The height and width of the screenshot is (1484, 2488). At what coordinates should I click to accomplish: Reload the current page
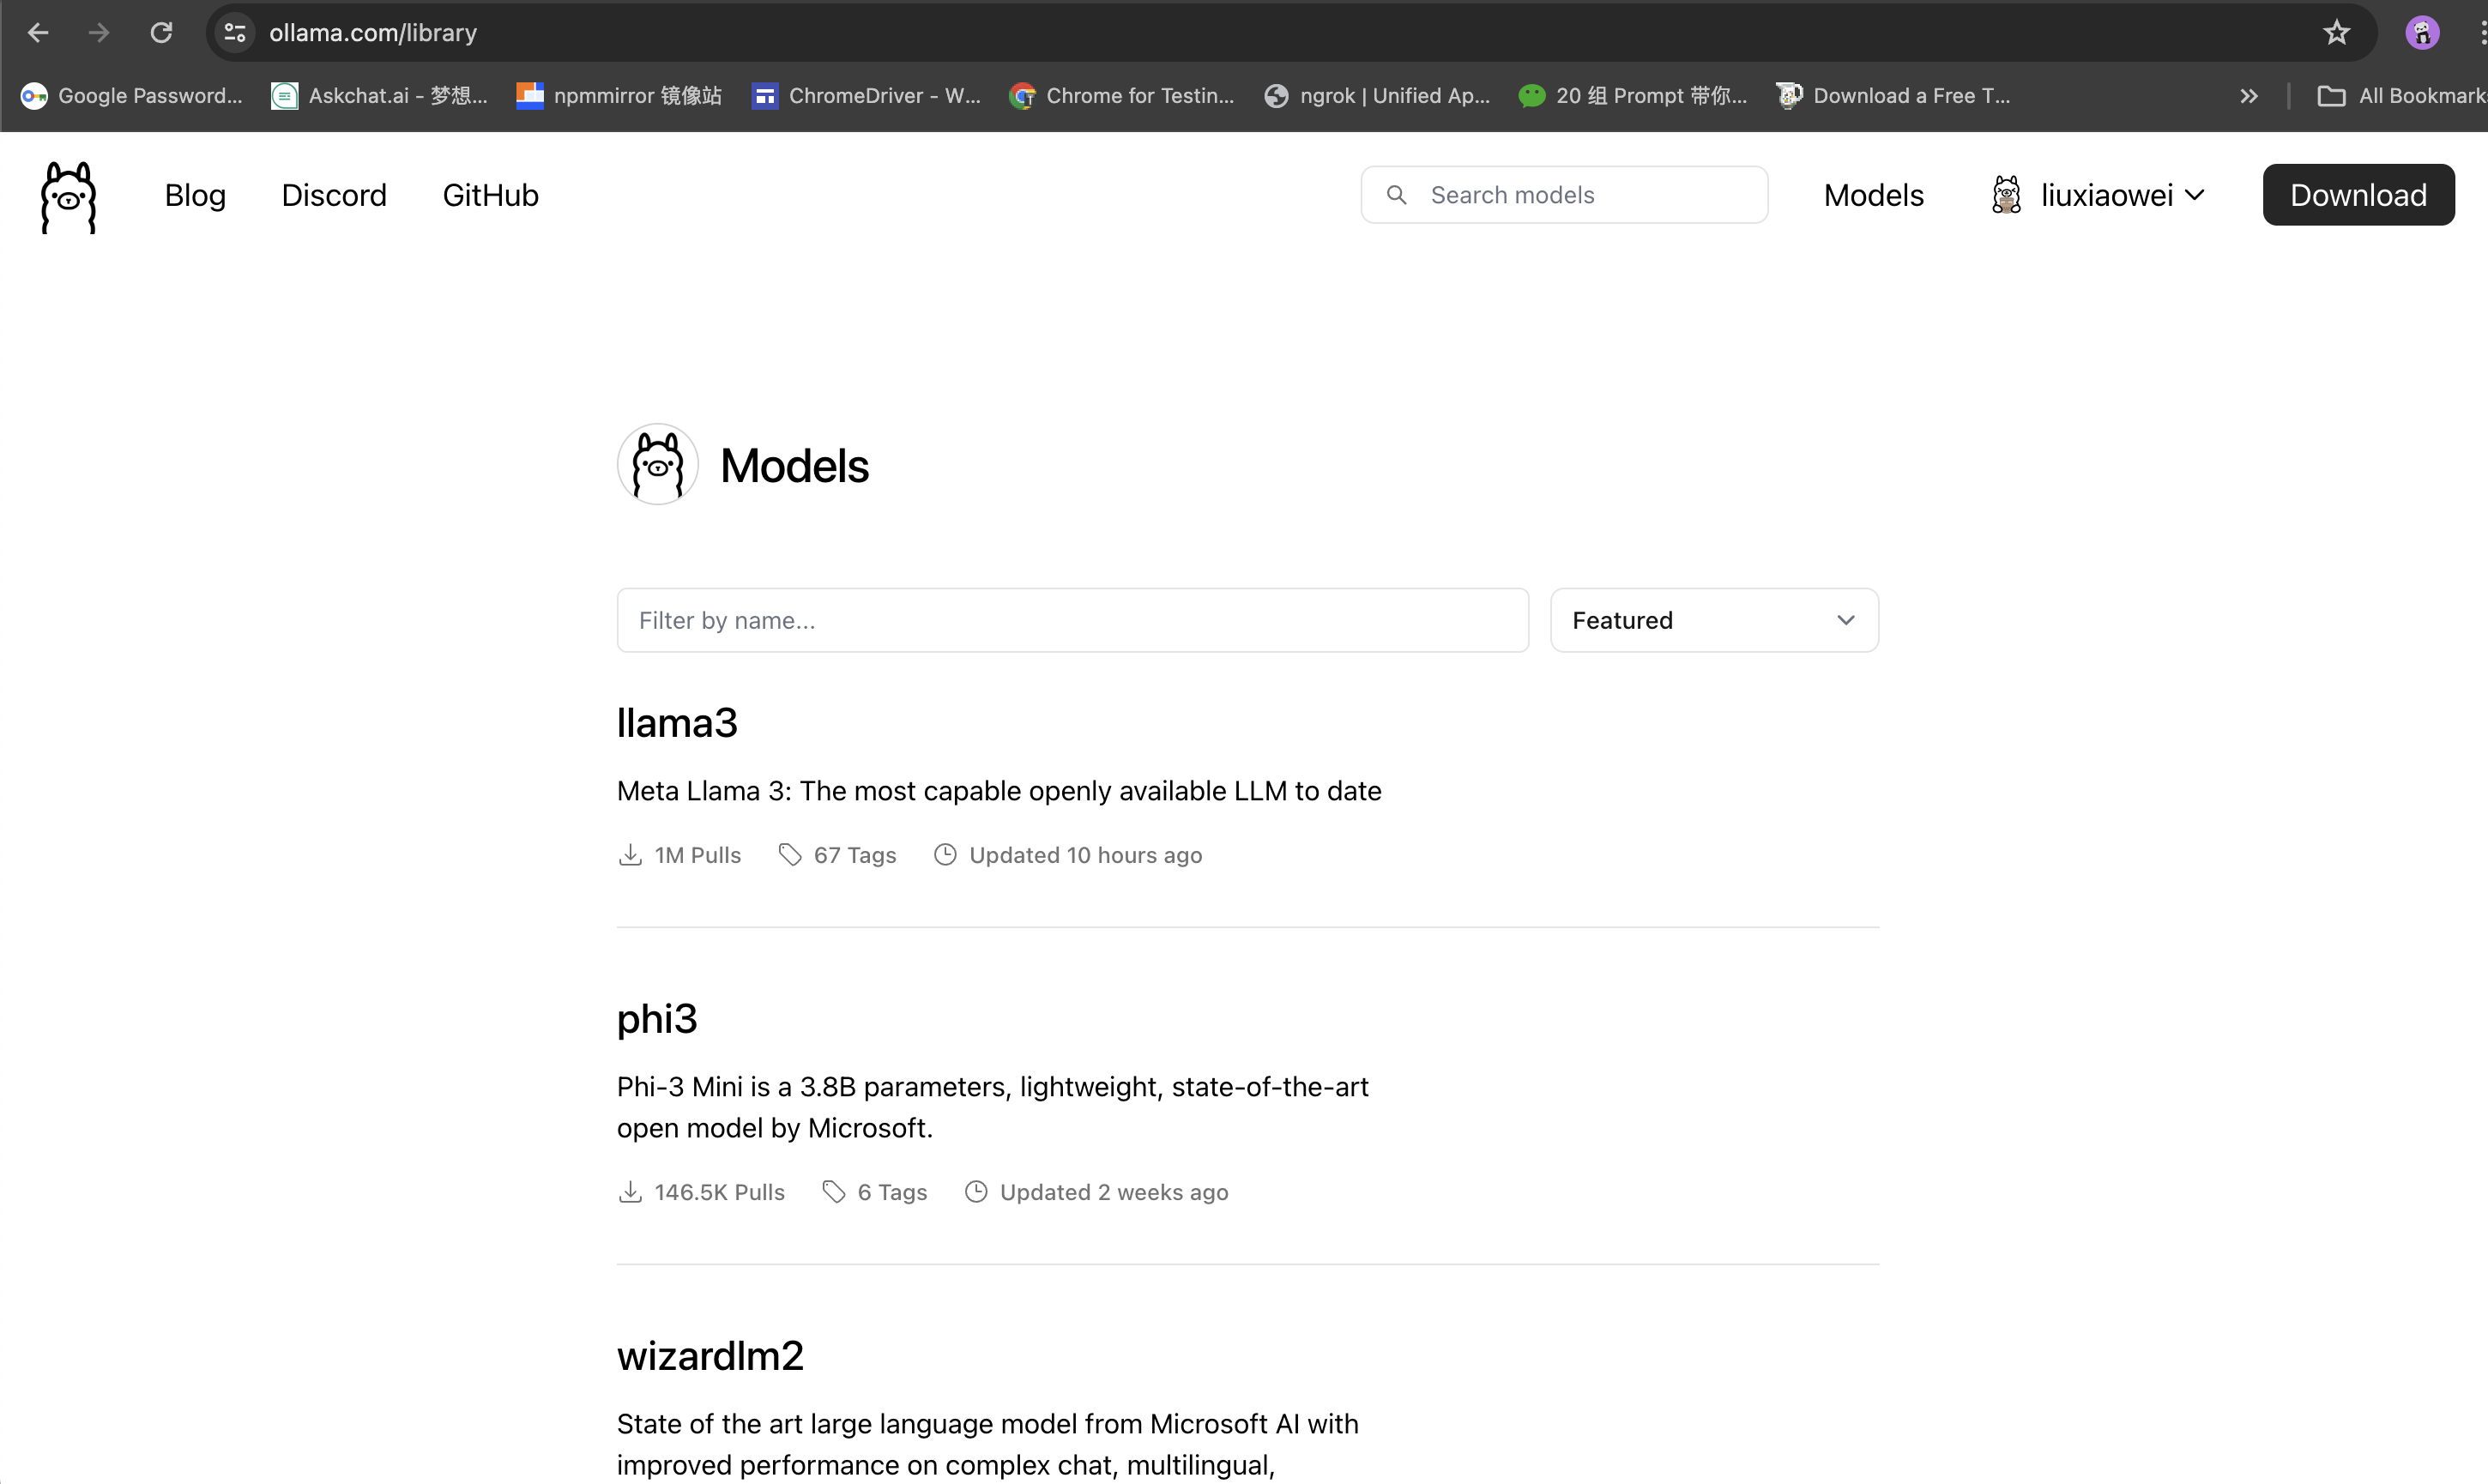click(x=161, y=33)
